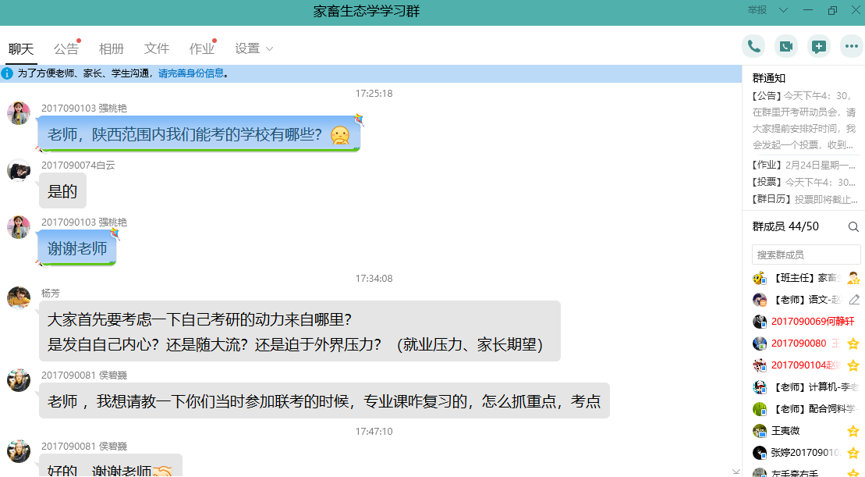Click the pencil edit icon beside 语文 teacher
Screen dimensions: 865x477
coord(854,300)
